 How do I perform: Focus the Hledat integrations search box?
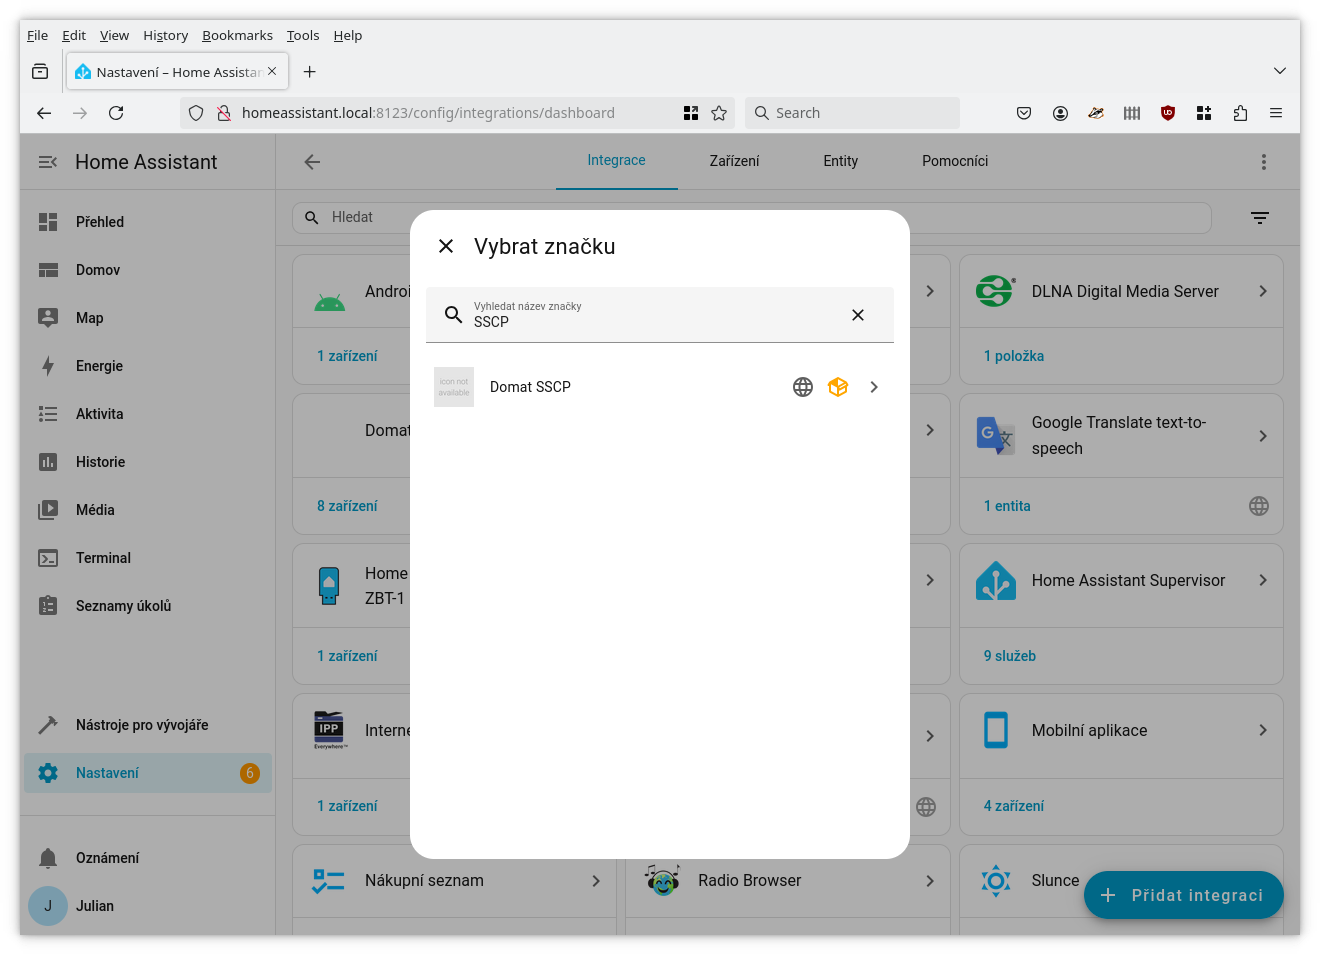pyautogui.click(x=751, y=217)
